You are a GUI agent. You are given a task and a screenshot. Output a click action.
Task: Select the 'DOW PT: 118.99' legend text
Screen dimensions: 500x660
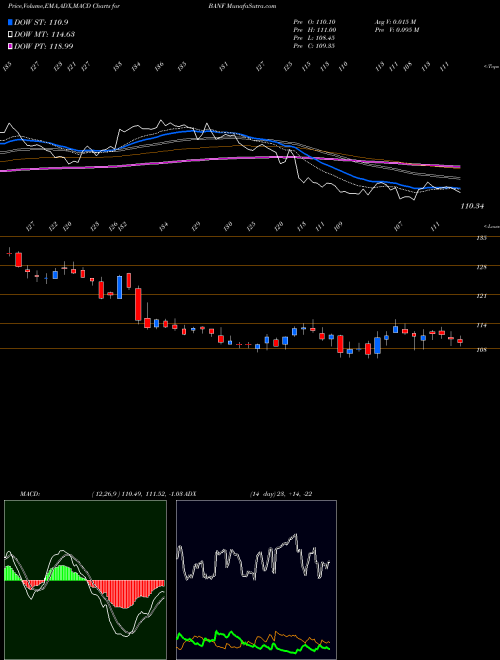point(43,46)
